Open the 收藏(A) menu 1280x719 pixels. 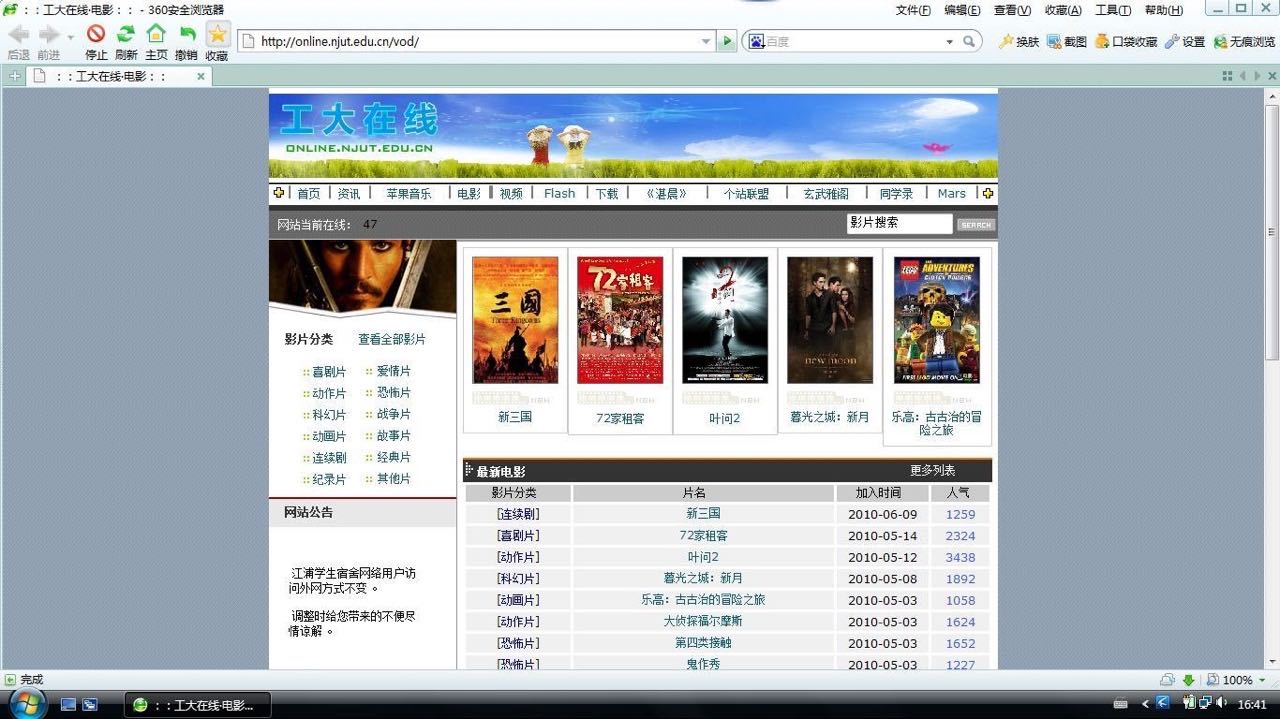[x=1062, y=10]
